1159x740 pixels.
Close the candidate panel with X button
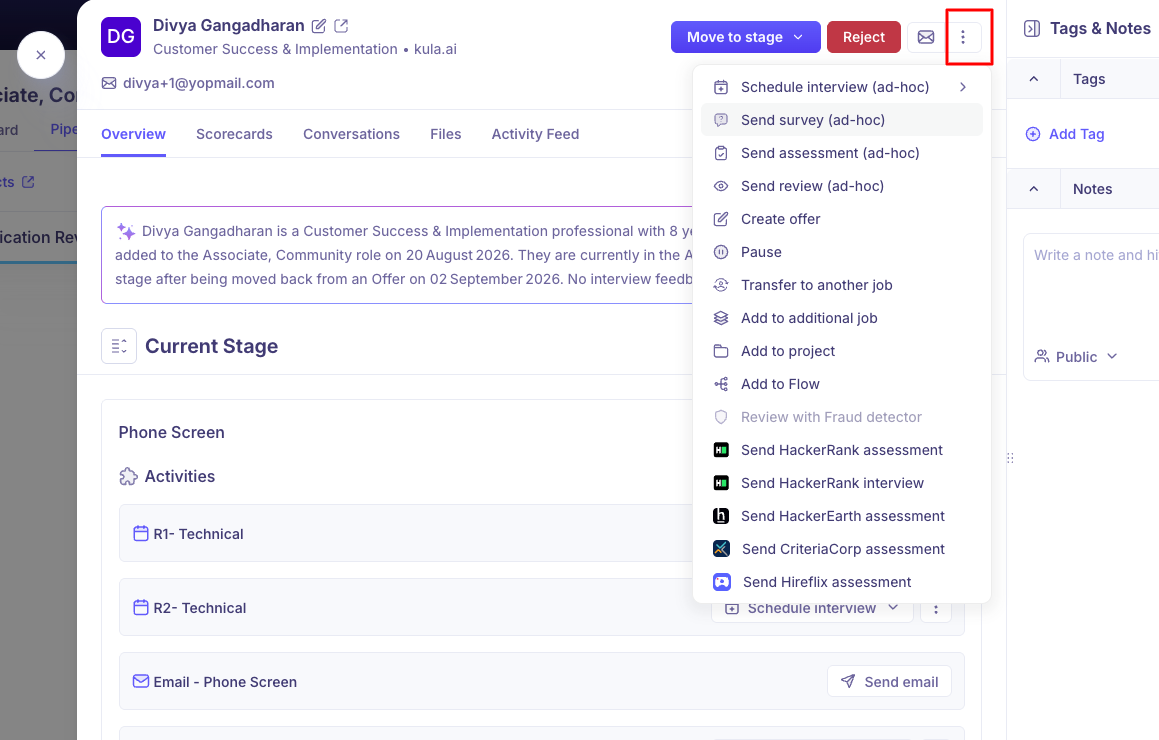coord(41,55)
